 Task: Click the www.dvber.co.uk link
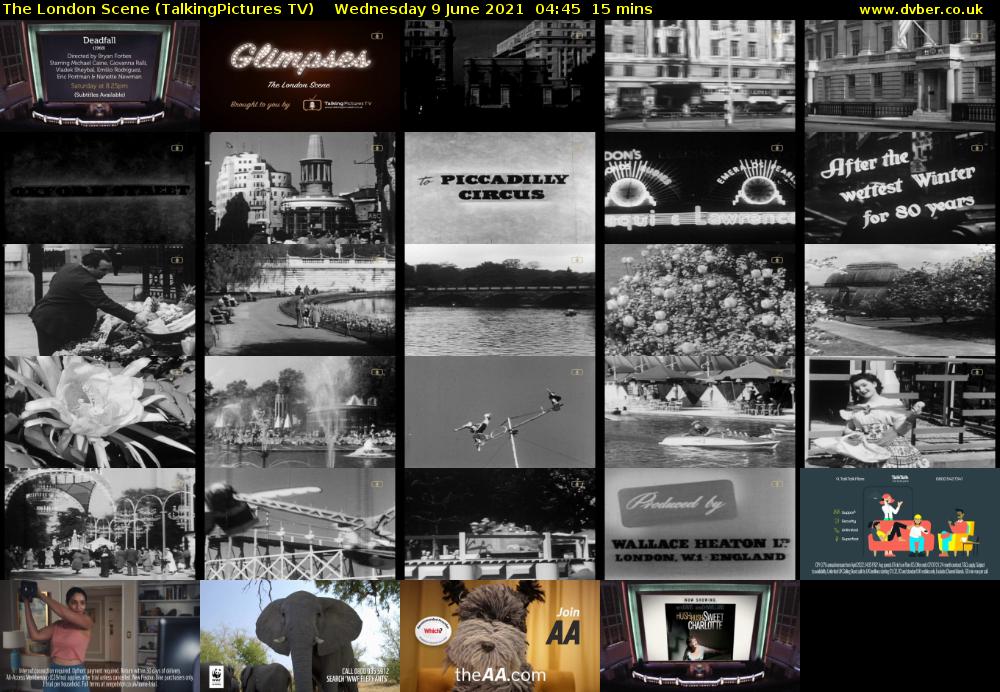pos(926,9)
